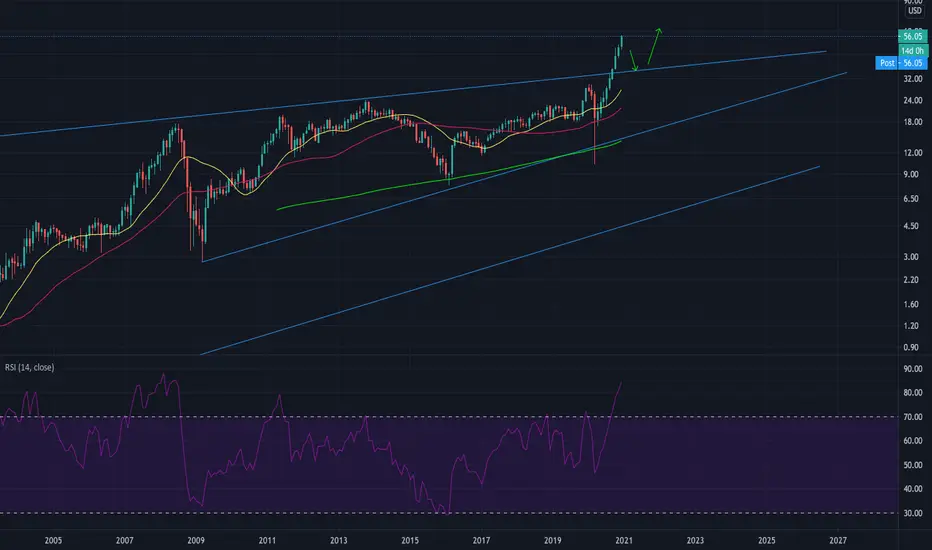Click the 2013 time axis label
Viewport: 932px width, 550px height.
point(338,540)
